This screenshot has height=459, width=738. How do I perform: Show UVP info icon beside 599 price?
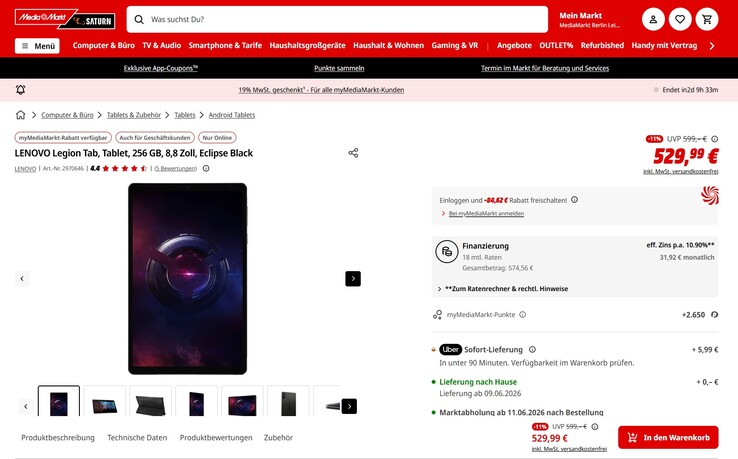tap(714, 139)
